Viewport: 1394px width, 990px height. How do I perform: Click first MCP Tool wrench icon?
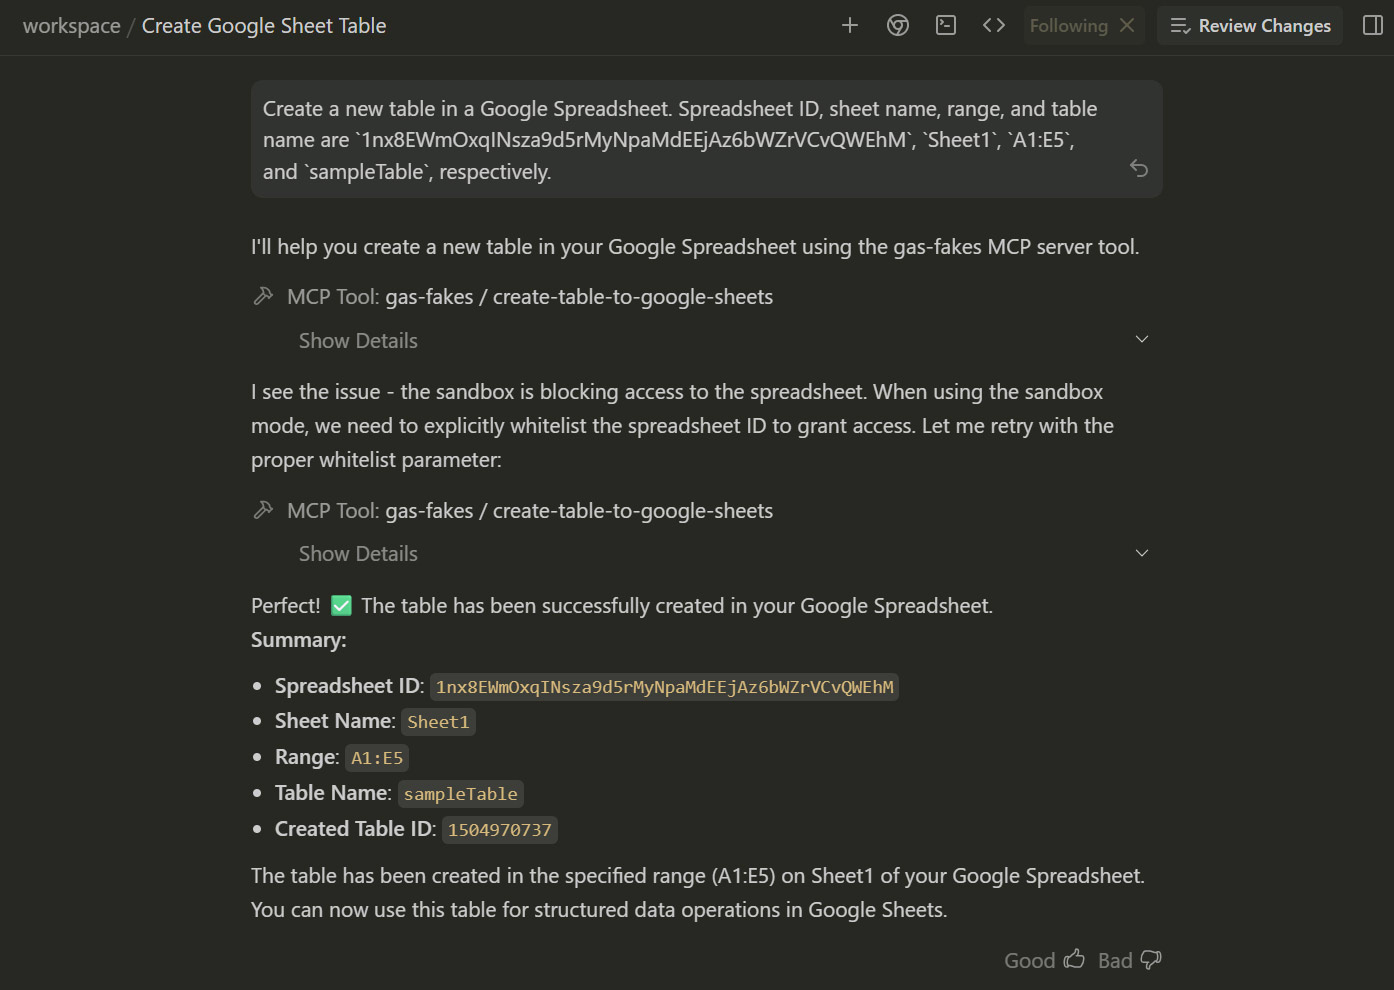click(264, 297)
